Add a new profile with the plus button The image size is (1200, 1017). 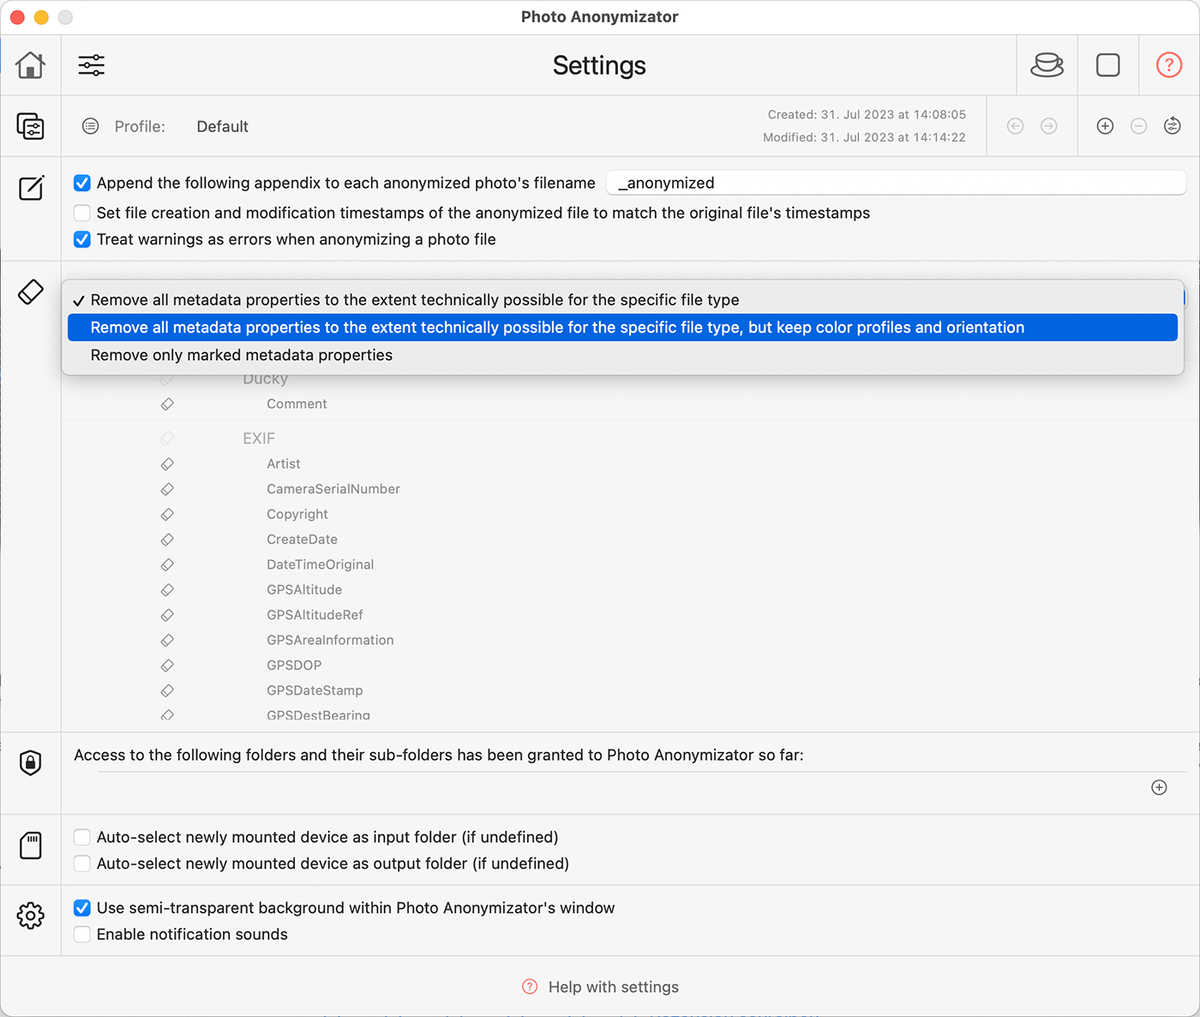1104,126
